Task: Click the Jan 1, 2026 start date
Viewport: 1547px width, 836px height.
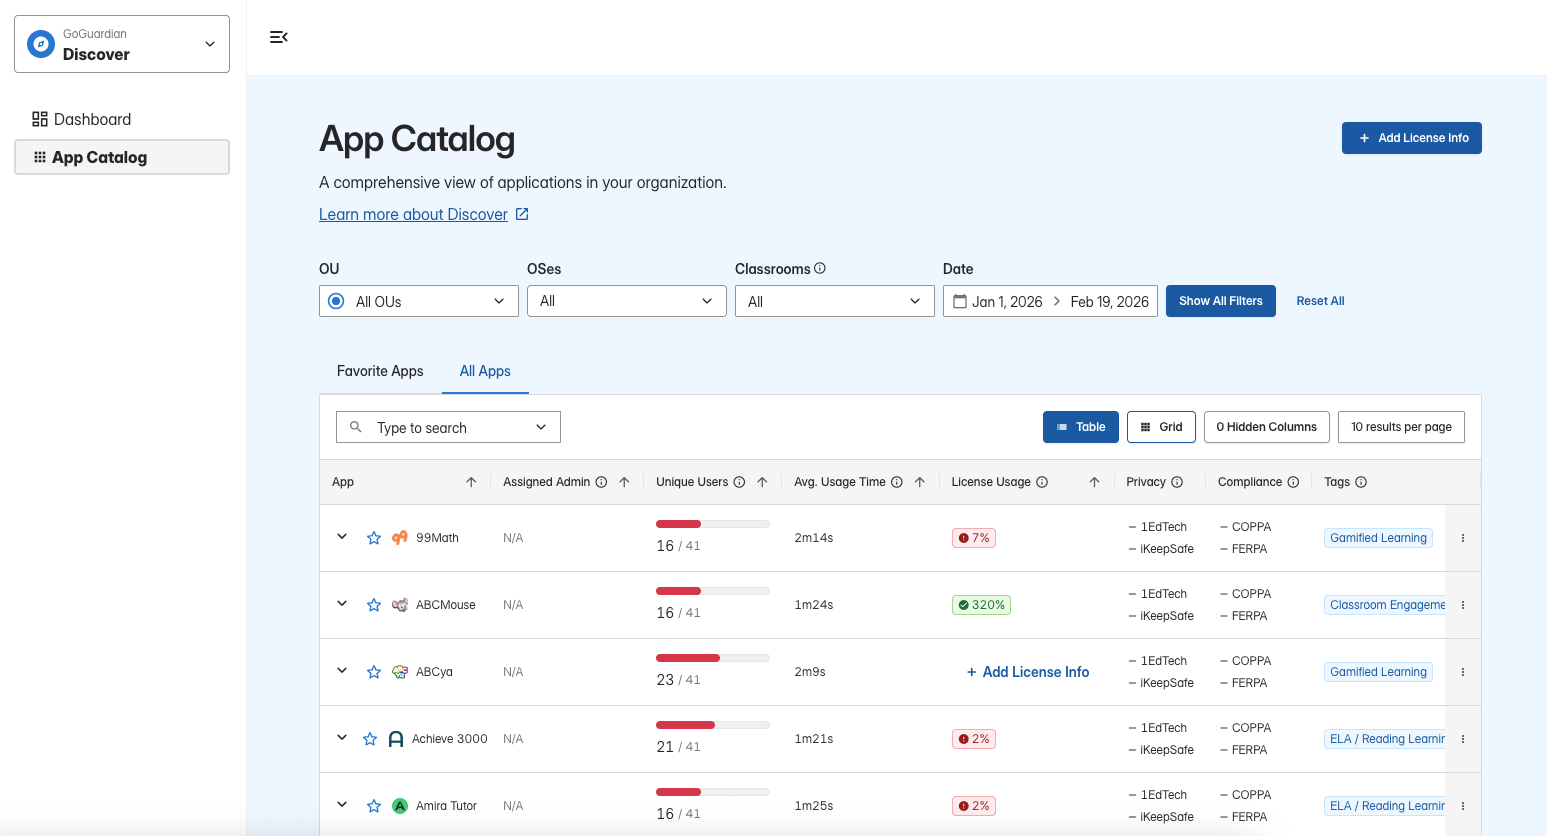Action: coord(1007,301)
